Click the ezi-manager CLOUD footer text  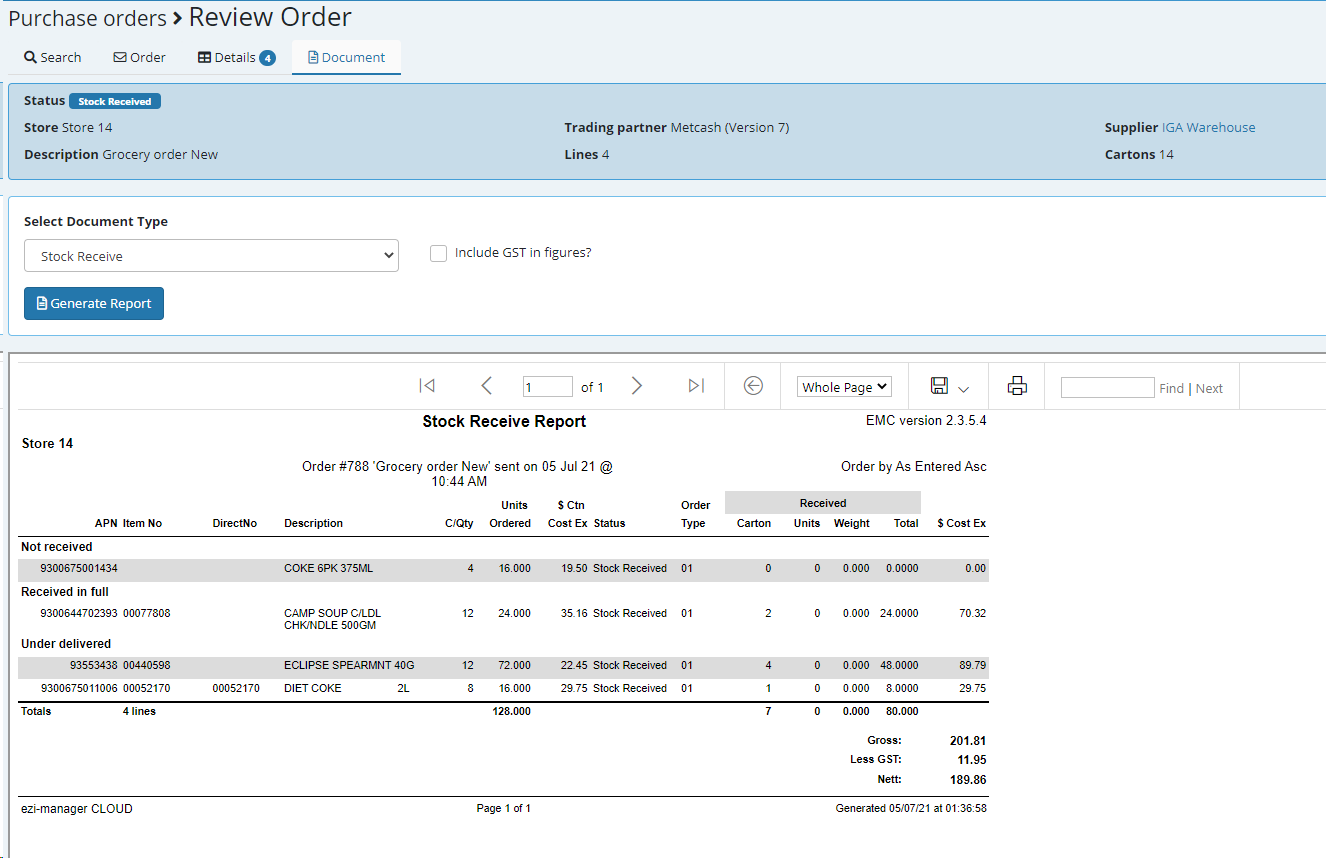76,809
